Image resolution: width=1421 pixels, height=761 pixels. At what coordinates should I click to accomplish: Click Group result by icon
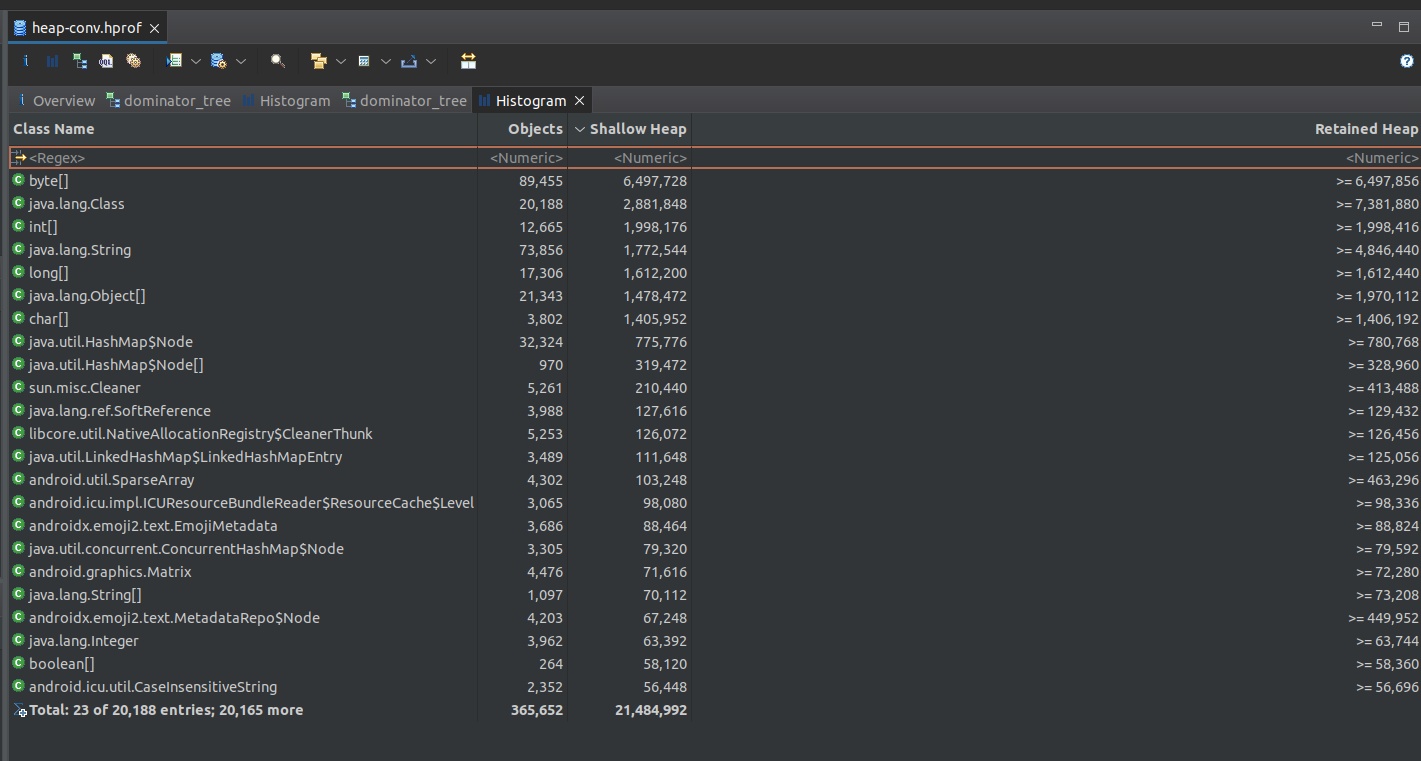(319, 61)
